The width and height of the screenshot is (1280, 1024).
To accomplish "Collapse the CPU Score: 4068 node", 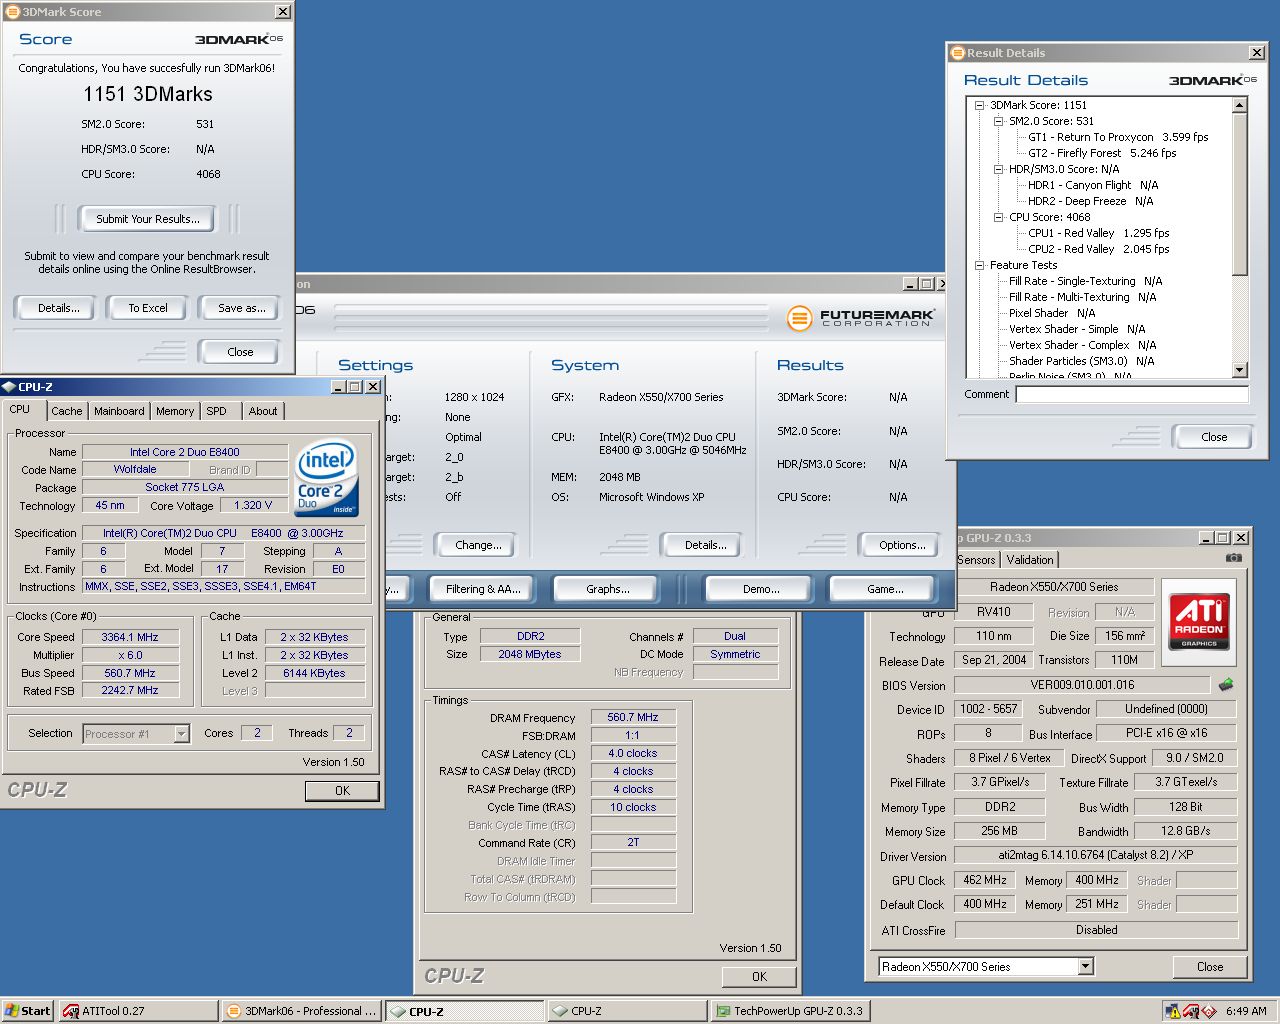I will (999, 217).
